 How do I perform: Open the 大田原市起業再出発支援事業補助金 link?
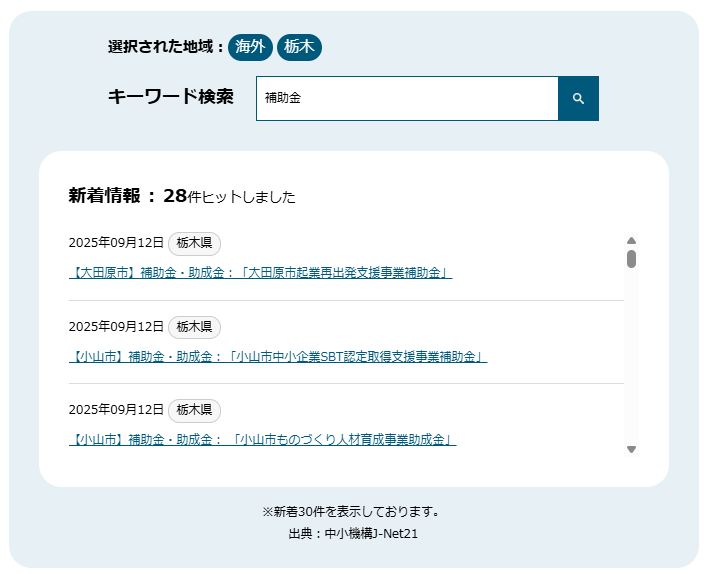pos(260,273)
